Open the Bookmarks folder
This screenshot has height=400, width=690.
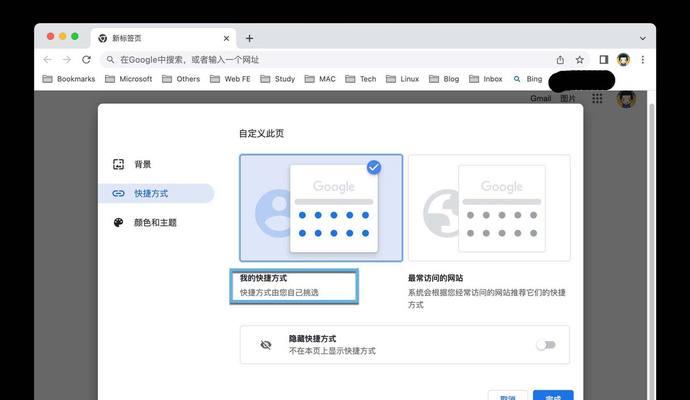[69, 79]
